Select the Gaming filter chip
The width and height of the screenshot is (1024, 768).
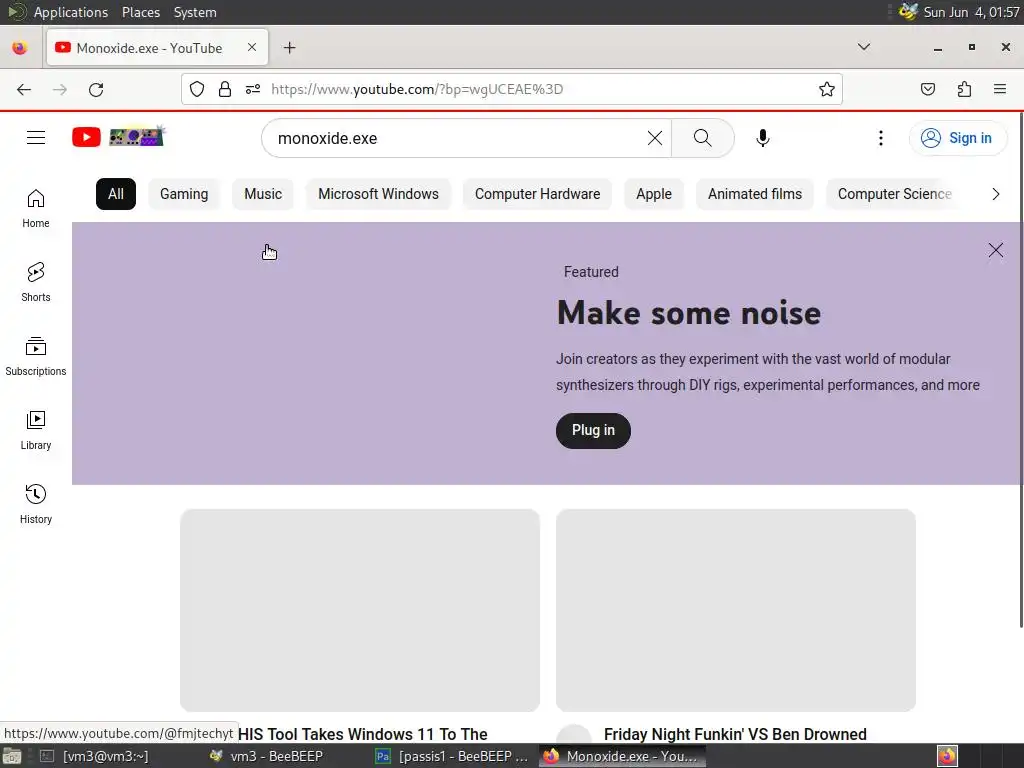click(x=184, y=194)
